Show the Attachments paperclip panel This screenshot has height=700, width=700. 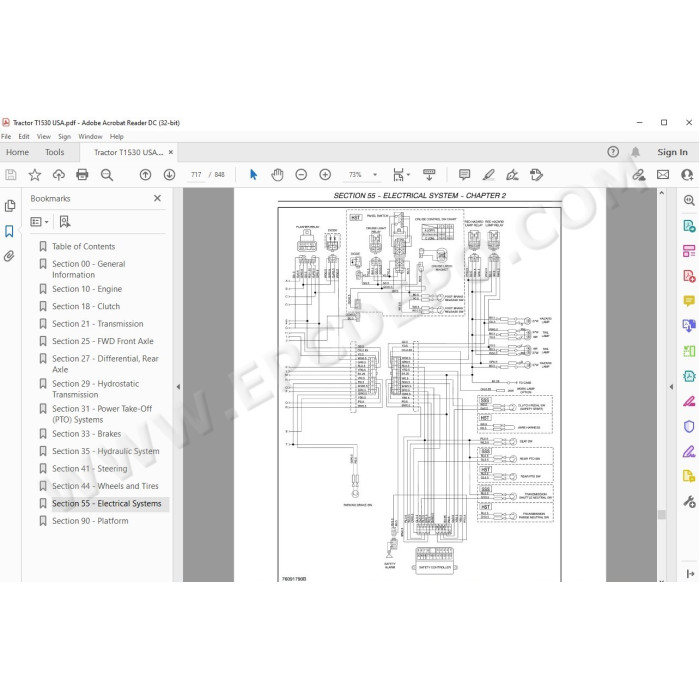9,256
